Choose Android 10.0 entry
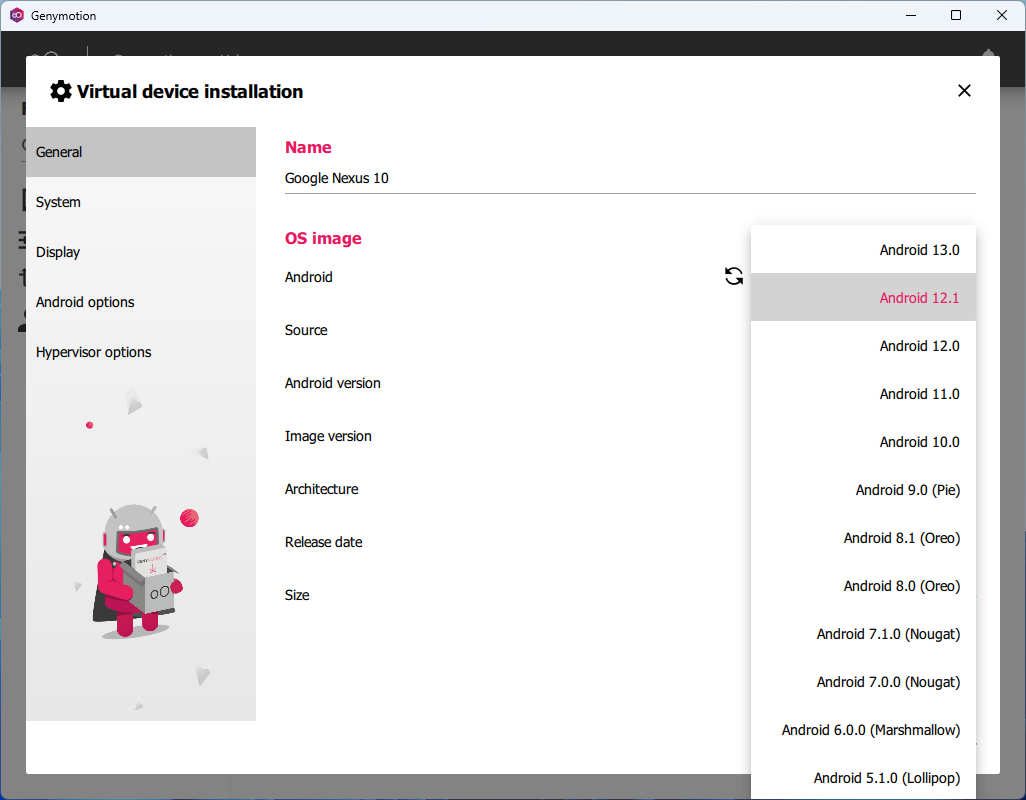 click(863, 442)
